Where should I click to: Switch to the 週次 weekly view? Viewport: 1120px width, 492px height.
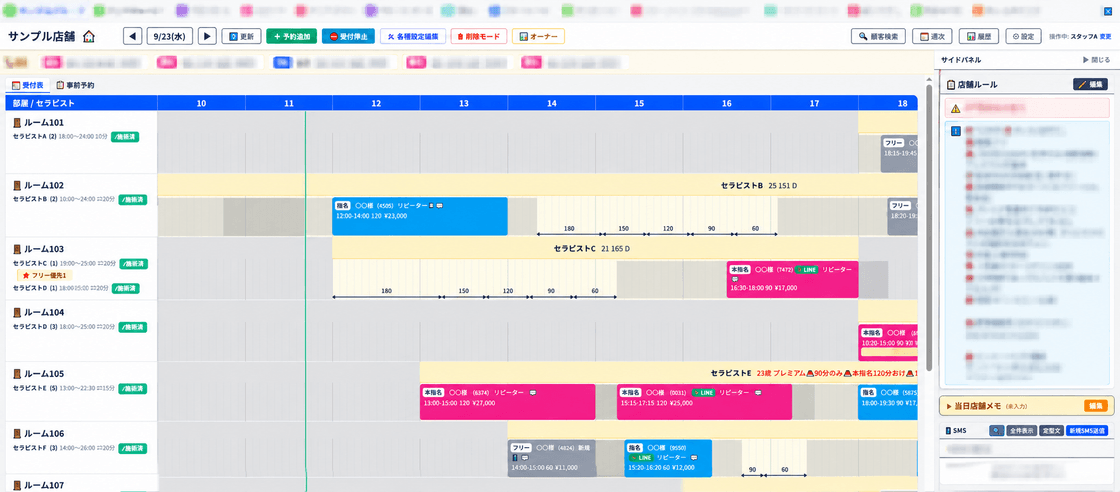(x=933, y=36)
